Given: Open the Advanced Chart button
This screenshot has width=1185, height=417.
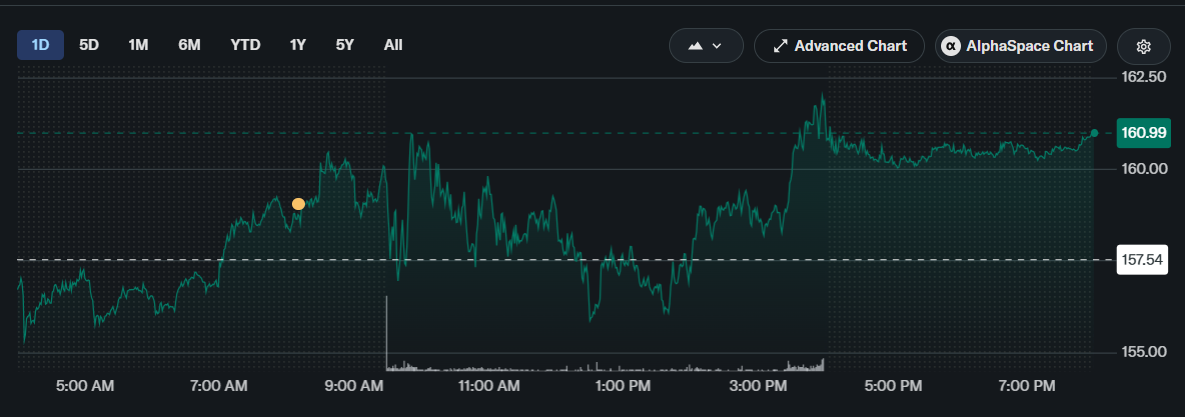Looking at the screenshot, I should pyautogui.click(x=840, y=46).
